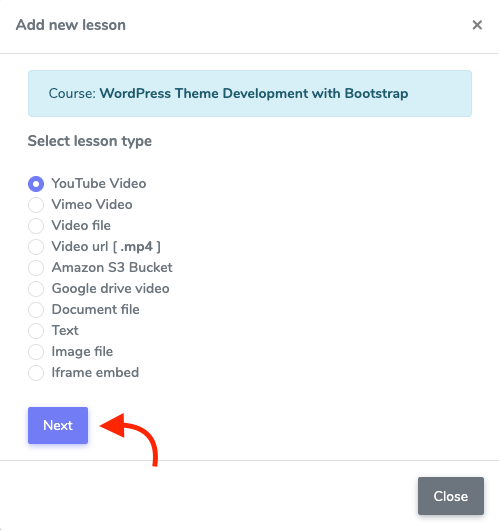Select the Document file radio button

tap(36, 310)
